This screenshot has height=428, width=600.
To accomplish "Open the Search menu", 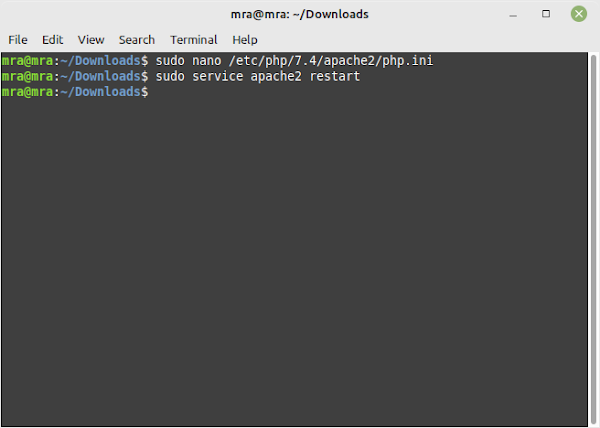I will [x=137, y=40].
